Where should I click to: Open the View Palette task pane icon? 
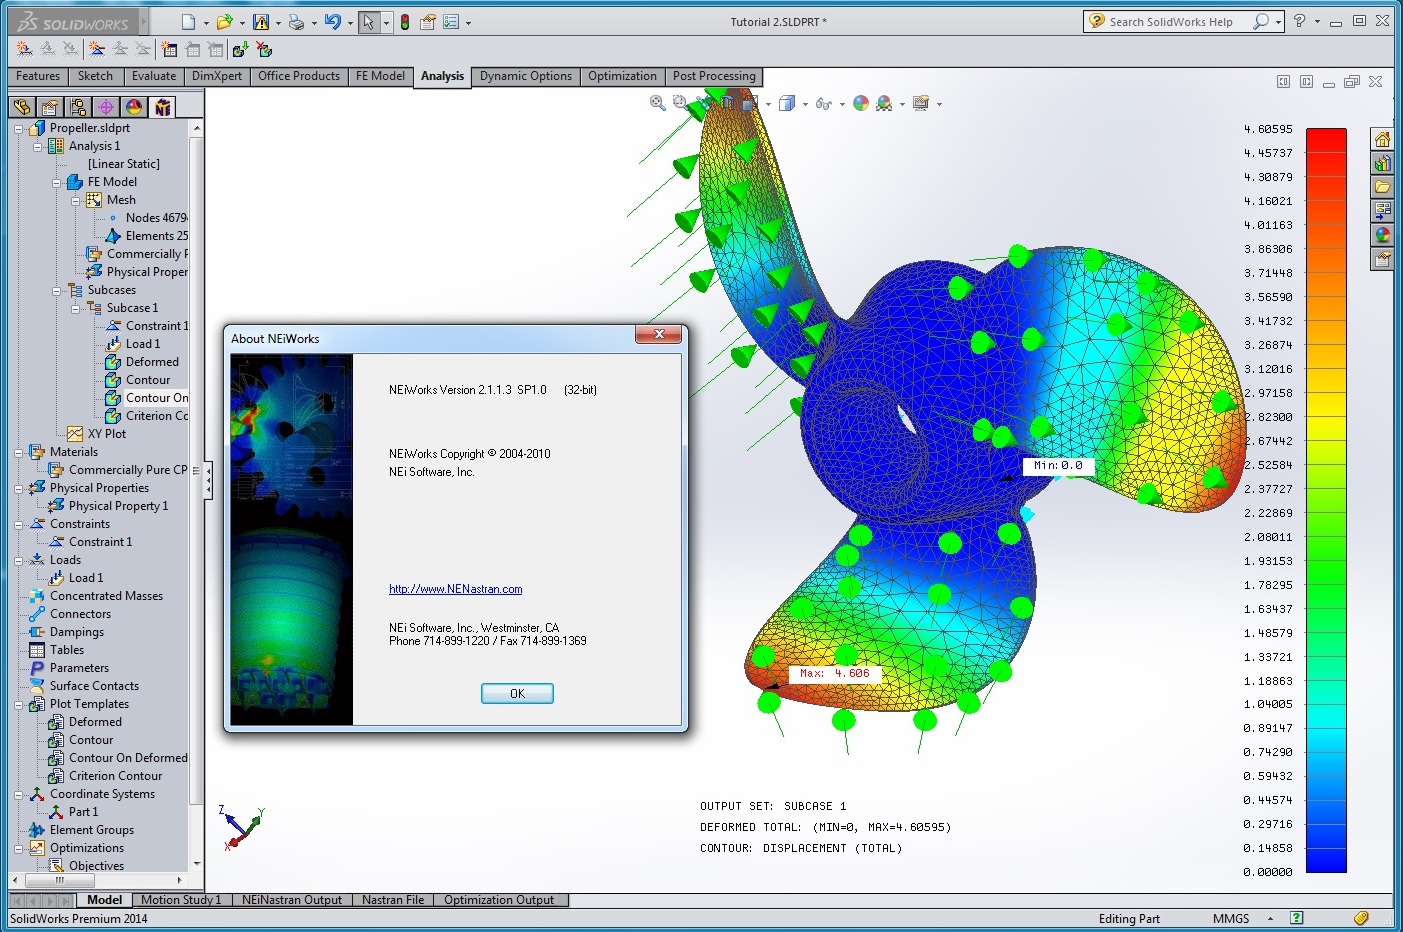click(1382, 211)
